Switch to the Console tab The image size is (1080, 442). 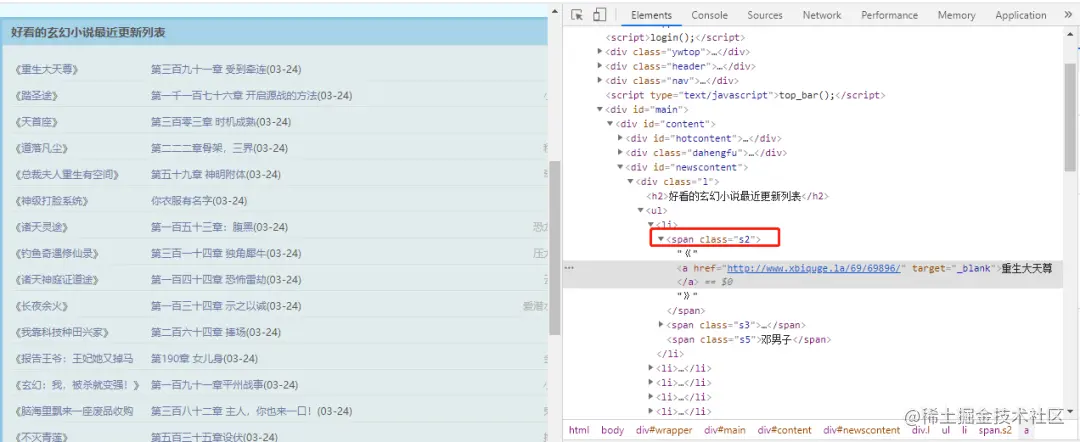tap(709, 15)
